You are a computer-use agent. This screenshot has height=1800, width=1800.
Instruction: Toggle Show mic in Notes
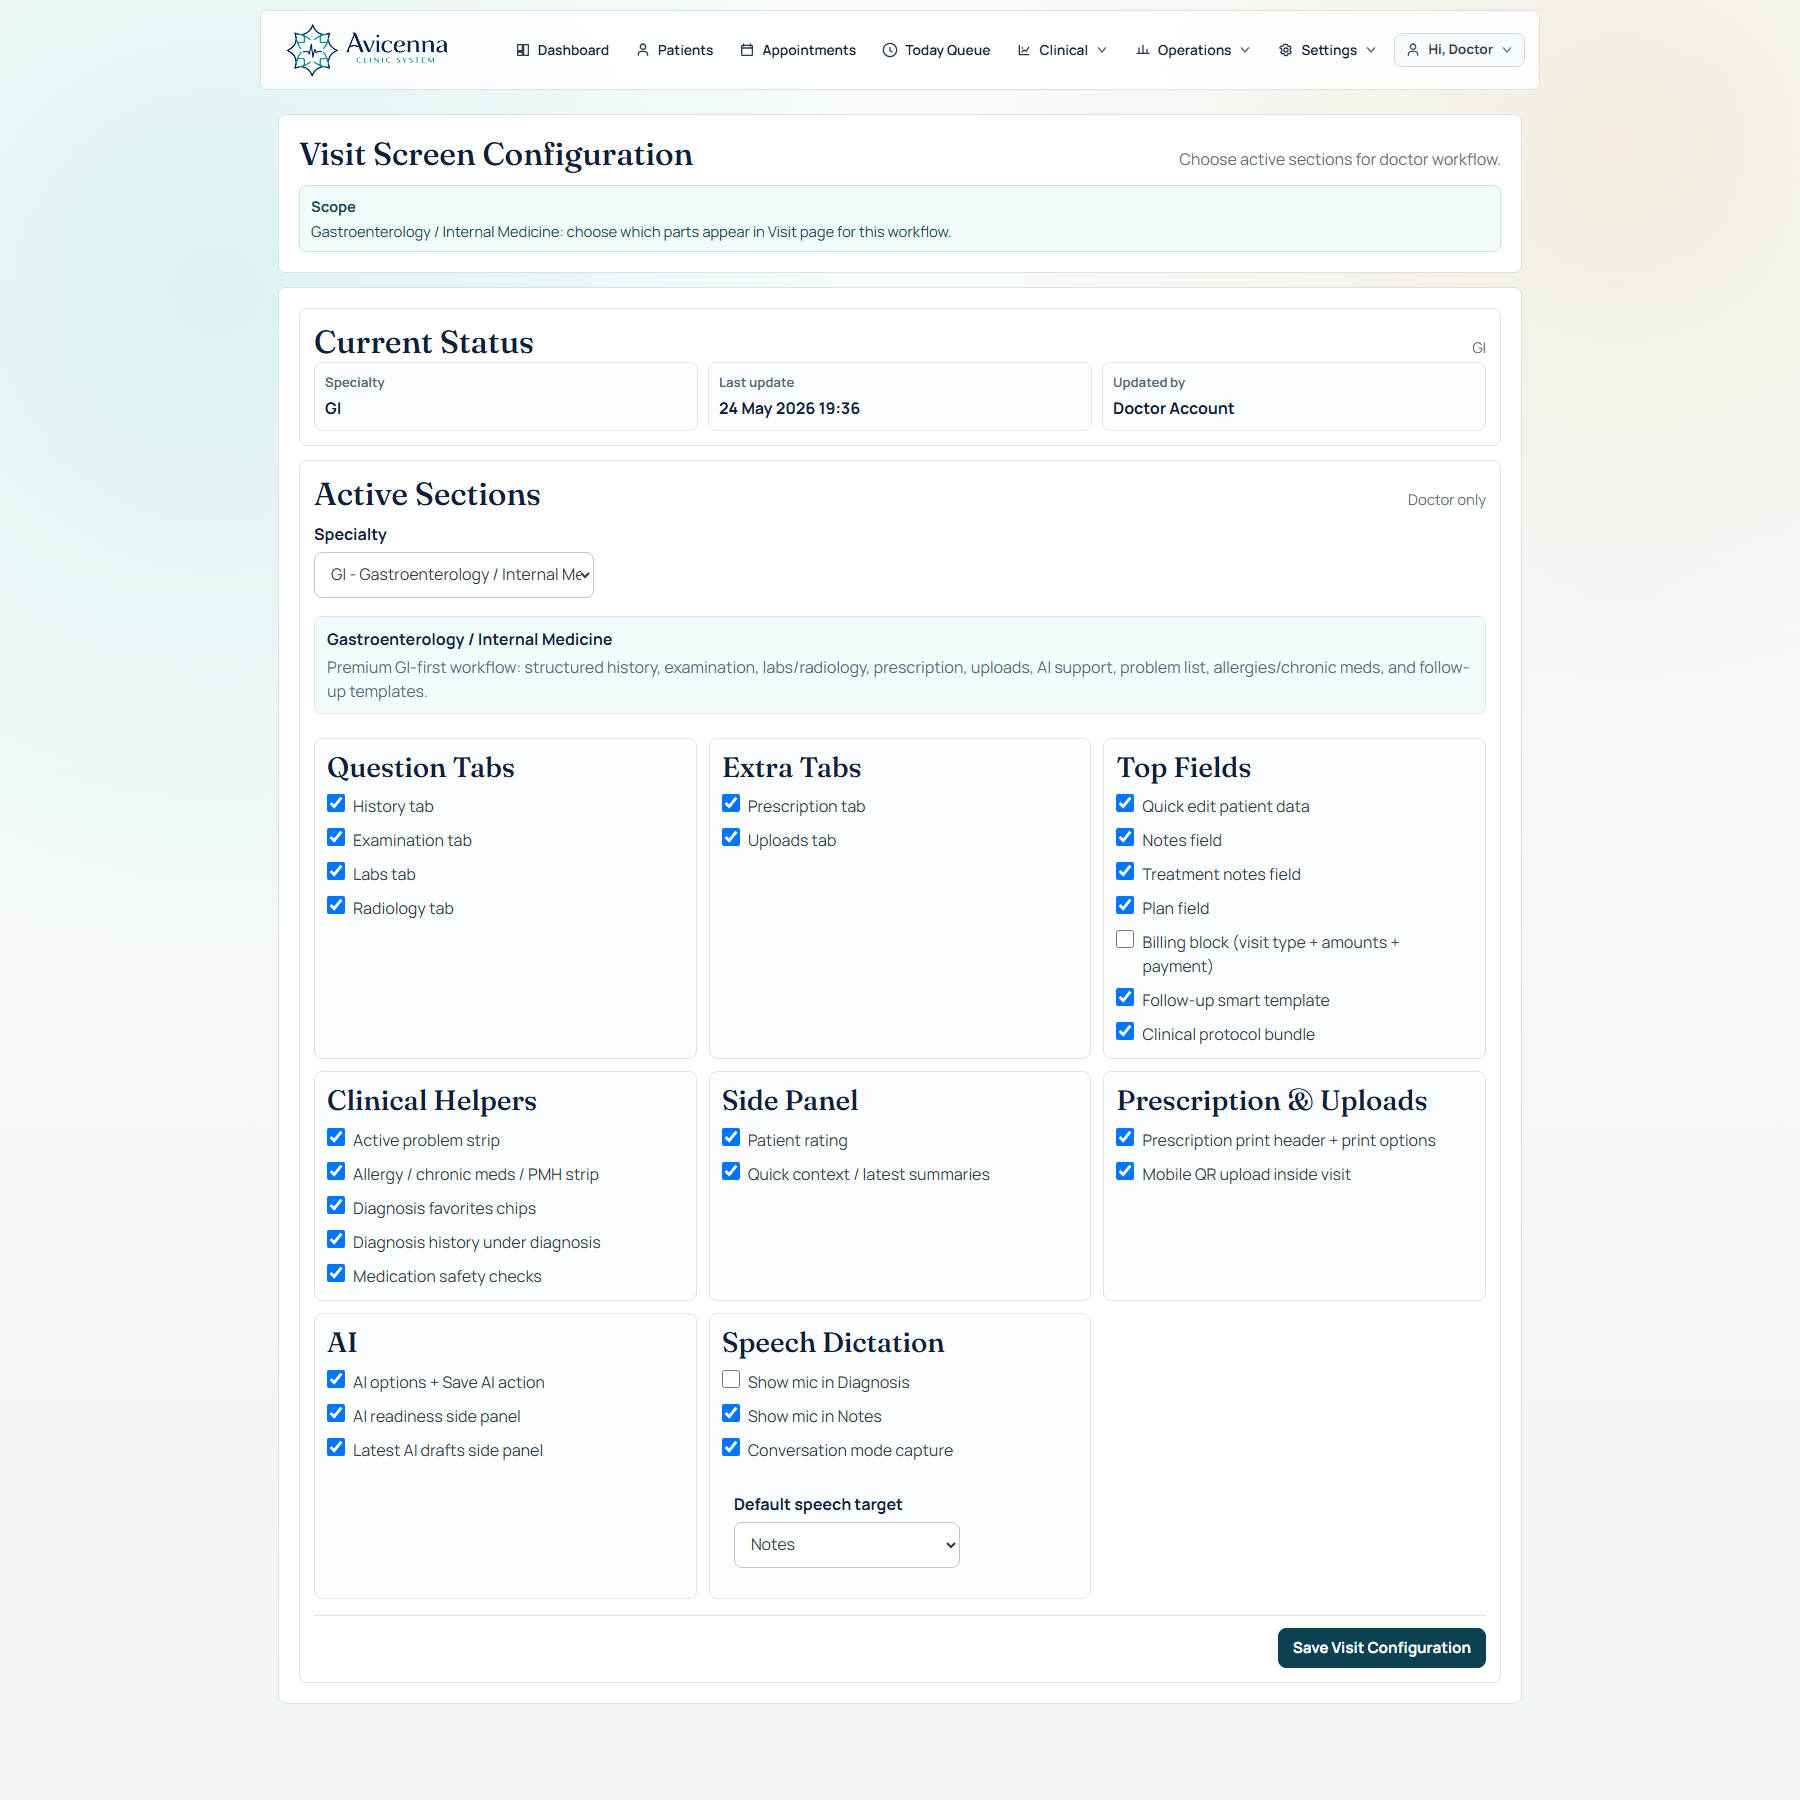(731, 1414)
